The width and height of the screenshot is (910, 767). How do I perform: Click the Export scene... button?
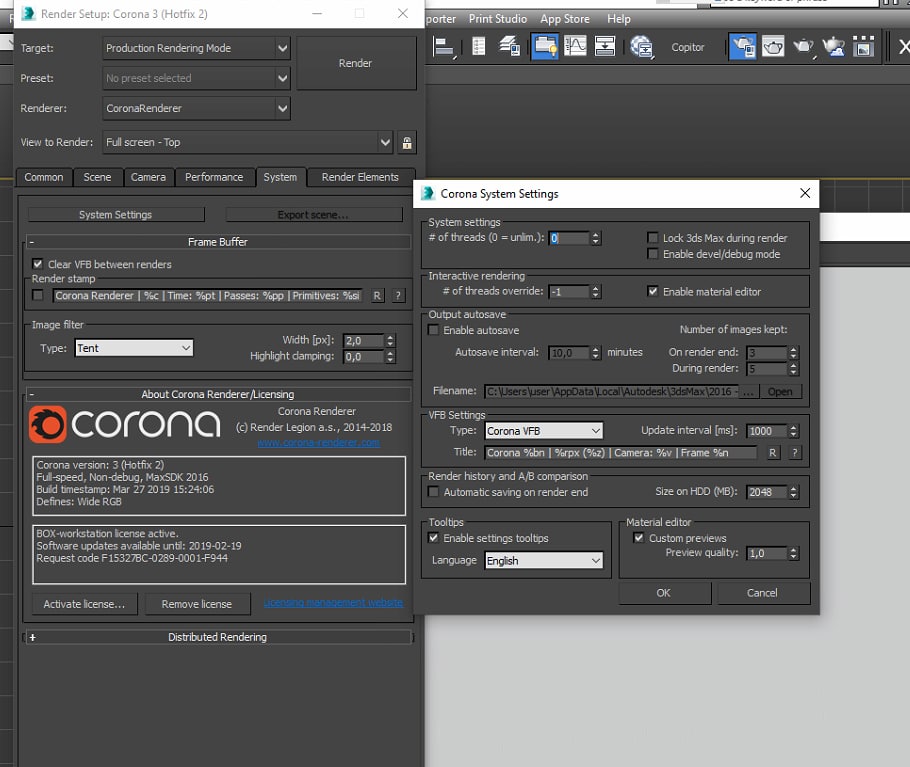click(x=313, y=215)
